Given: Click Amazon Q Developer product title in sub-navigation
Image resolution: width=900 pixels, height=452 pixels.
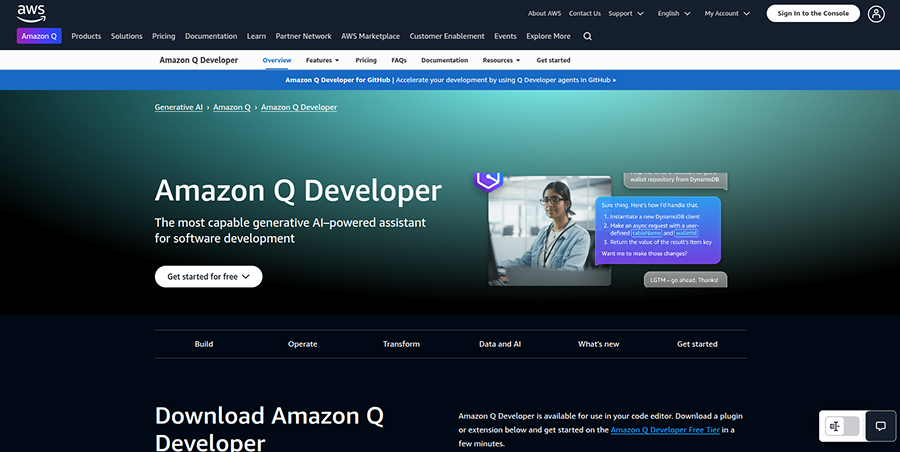Looking at the screenshot, I should click(199, 60).
